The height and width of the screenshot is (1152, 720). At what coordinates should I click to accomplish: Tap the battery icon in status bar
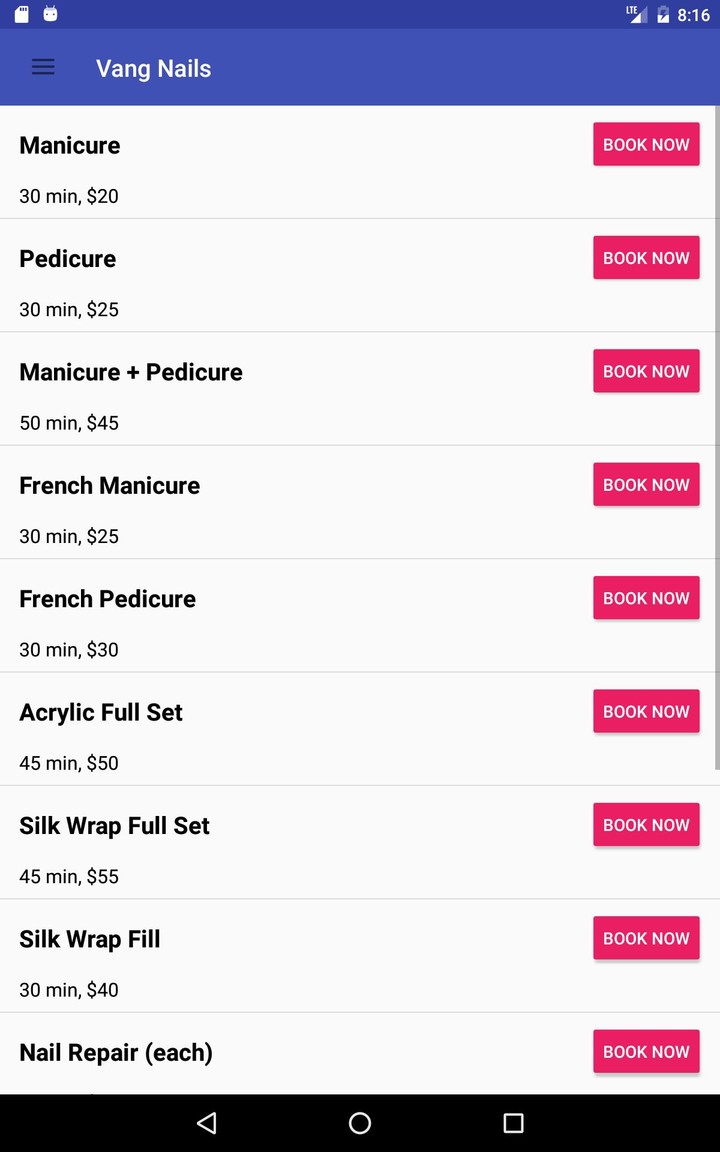coord(662,14)
